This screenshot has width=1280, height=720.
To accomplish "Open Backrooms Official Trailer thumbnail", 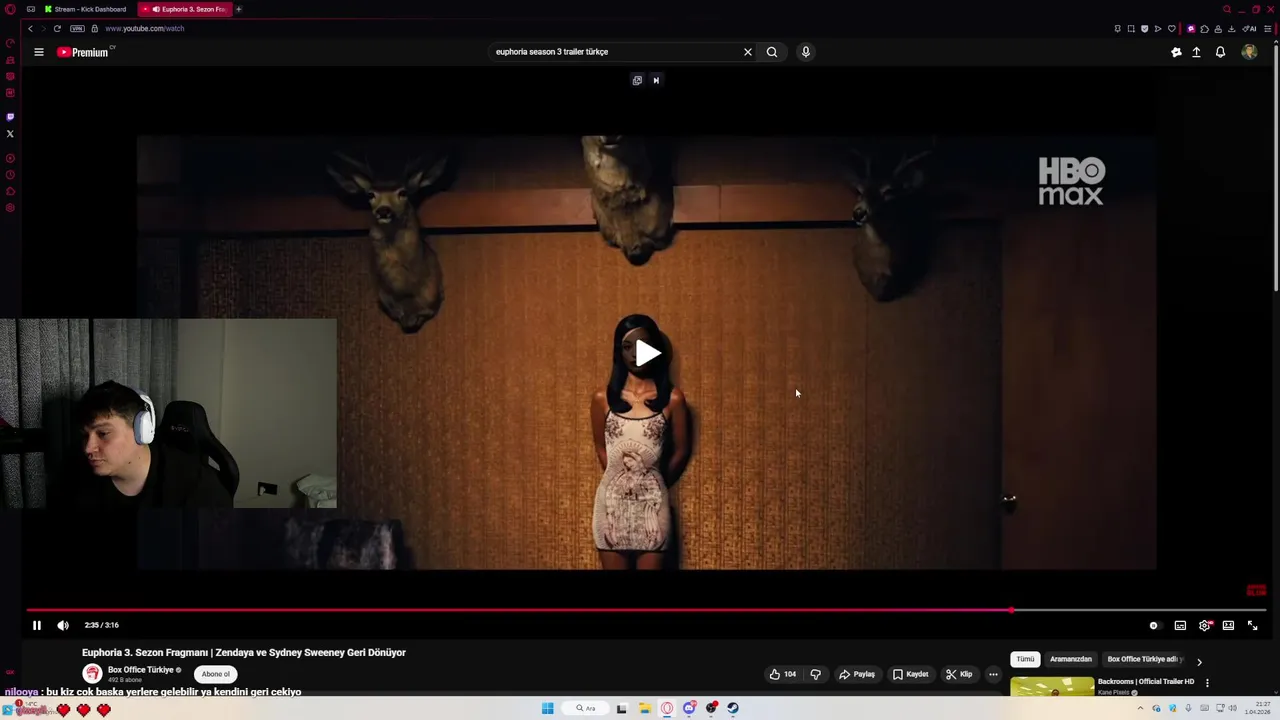I will (x=1052, y=686).
